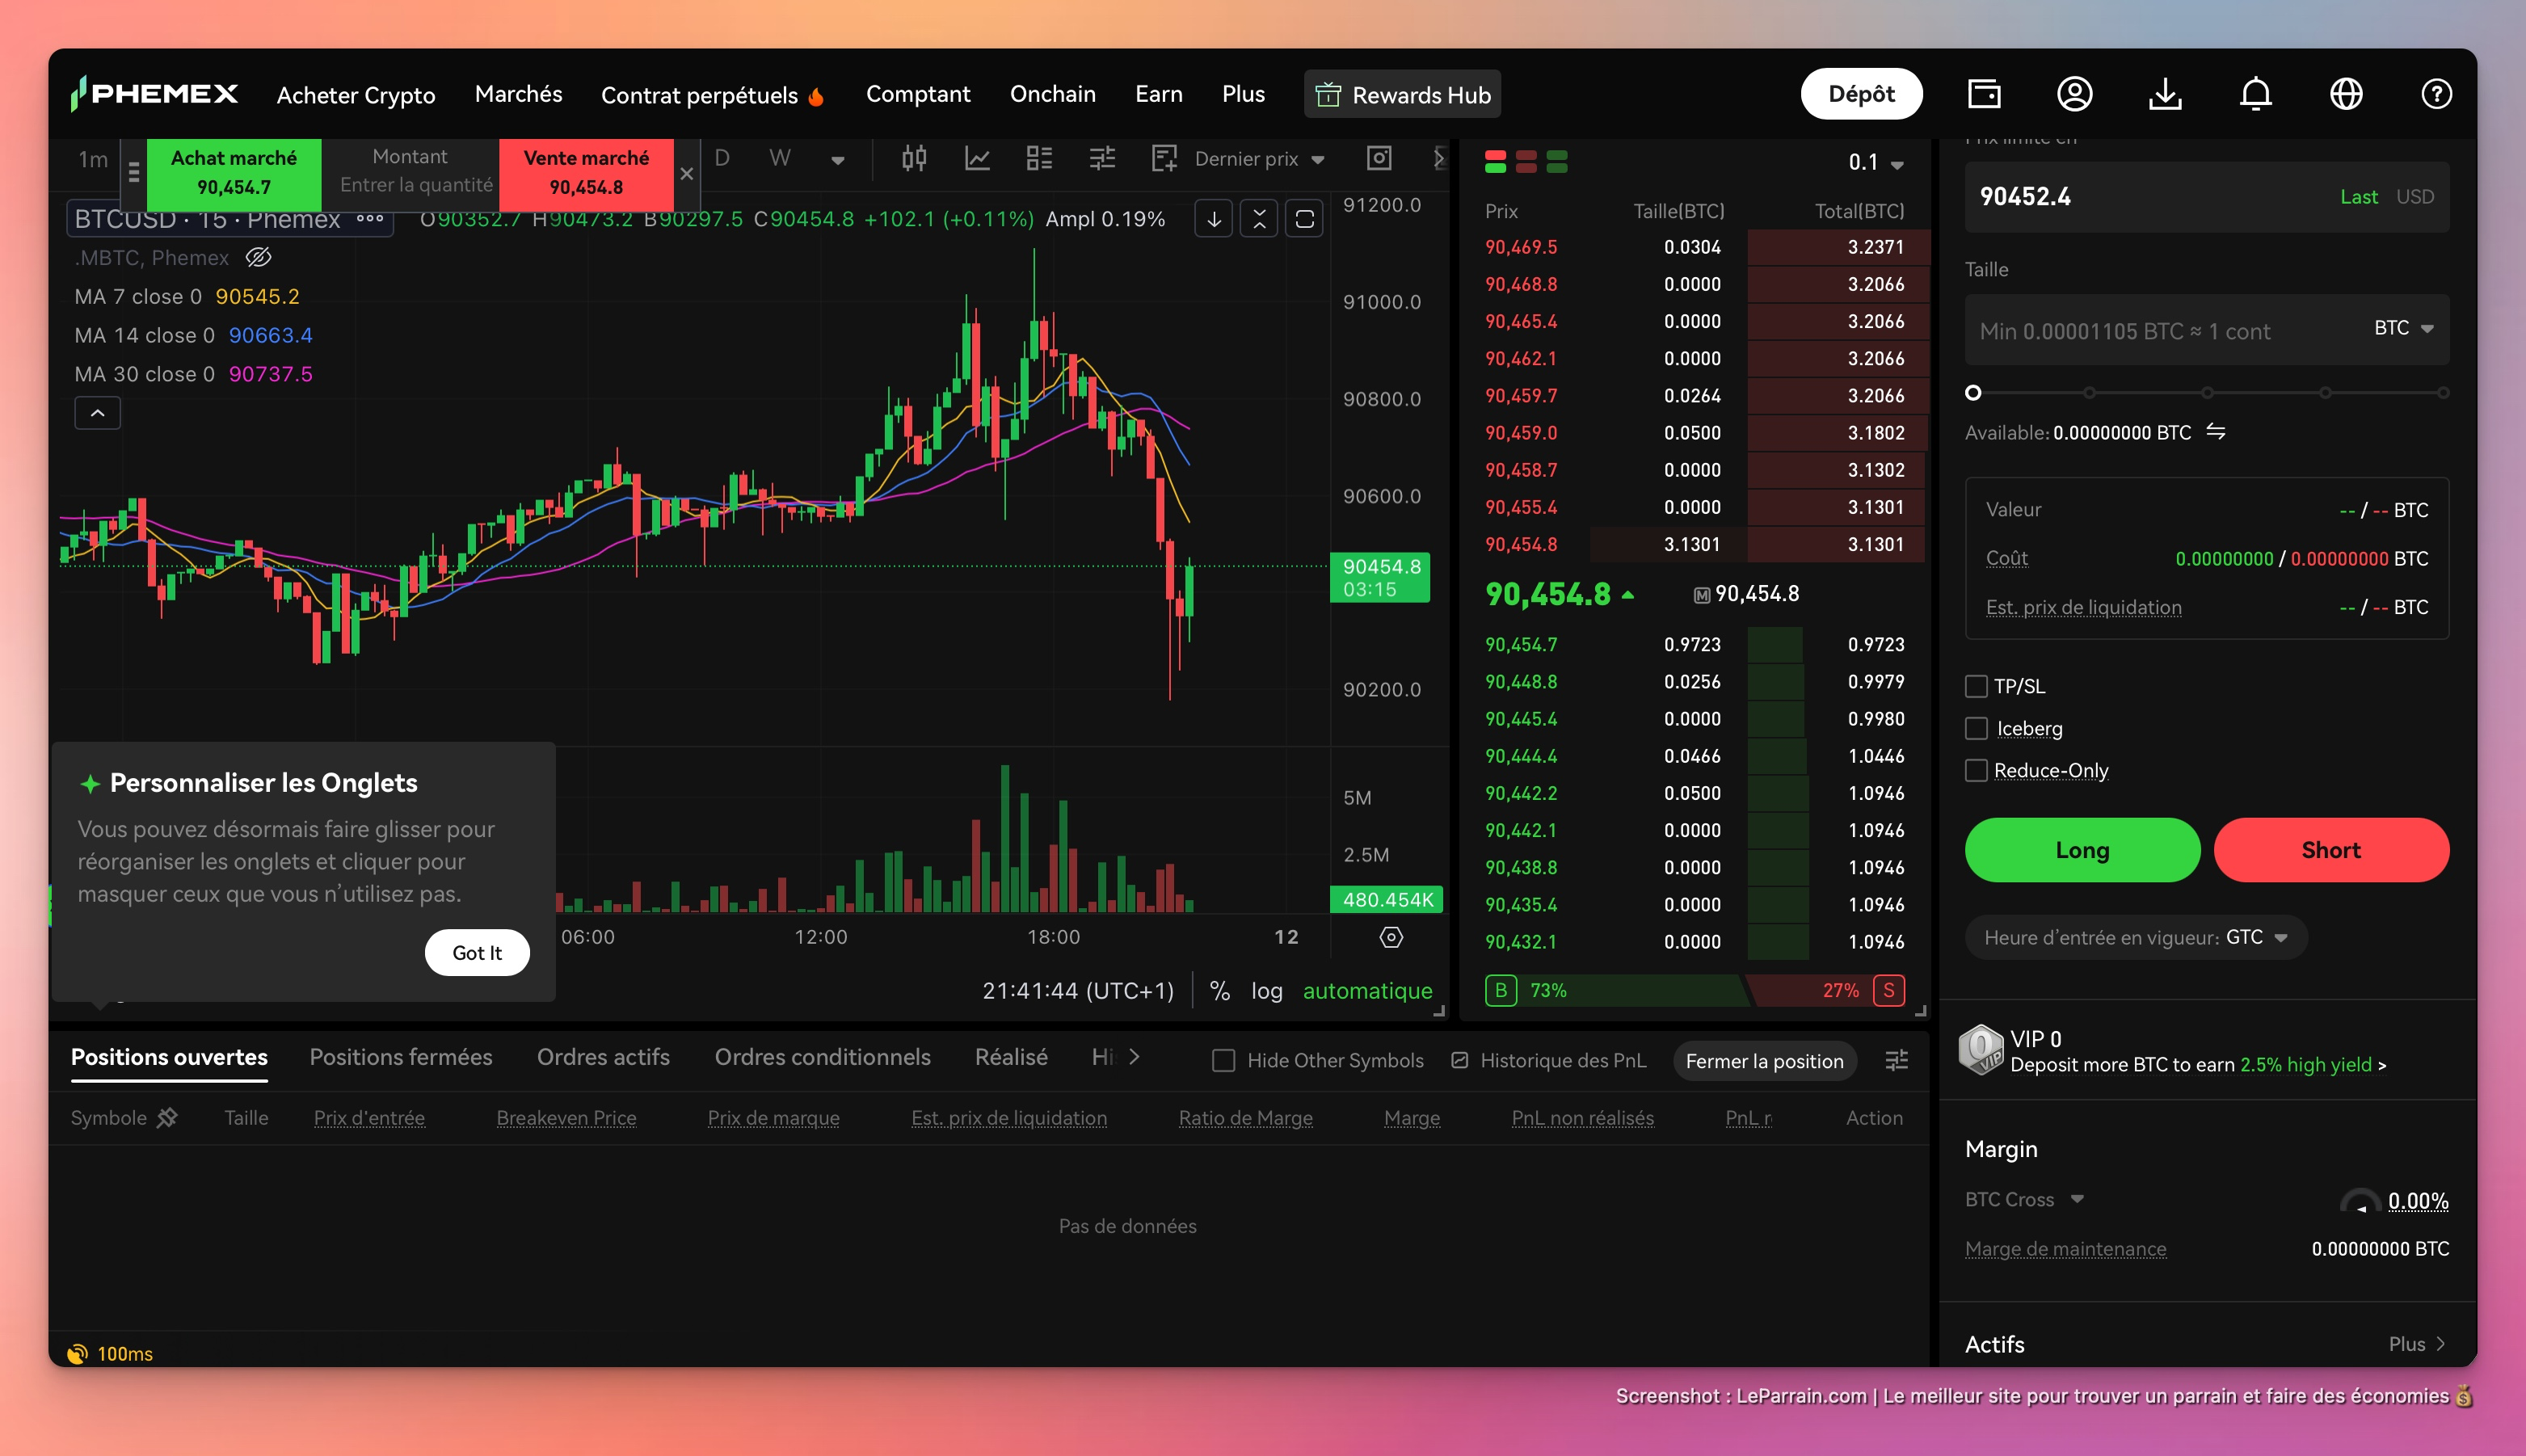The image size is (2526, 1456).
Task: Click the collapse chart panes icon
Action: [x=1259, y=219]
